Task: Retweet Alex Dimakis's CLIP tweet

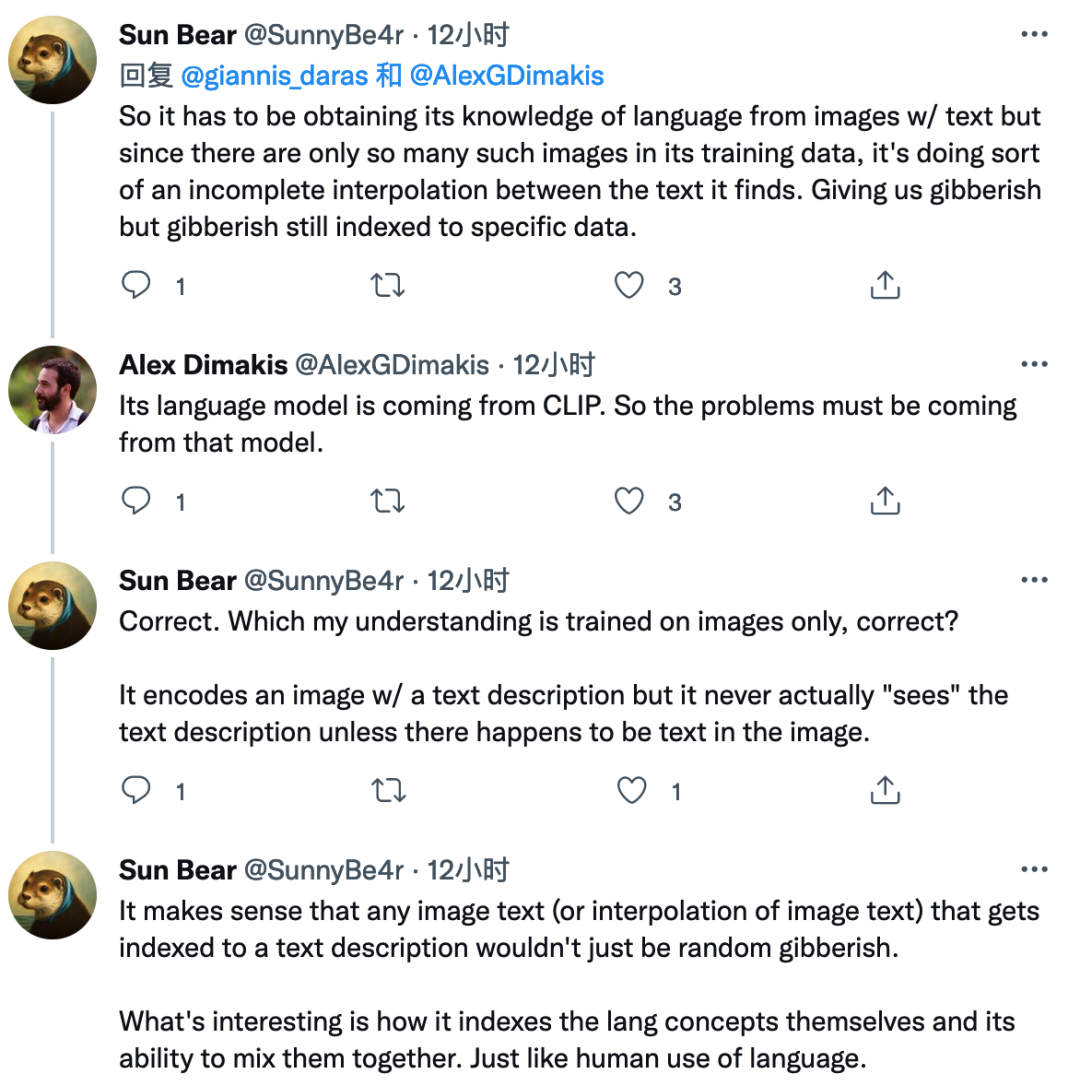Action: click(x=387, y=501)
